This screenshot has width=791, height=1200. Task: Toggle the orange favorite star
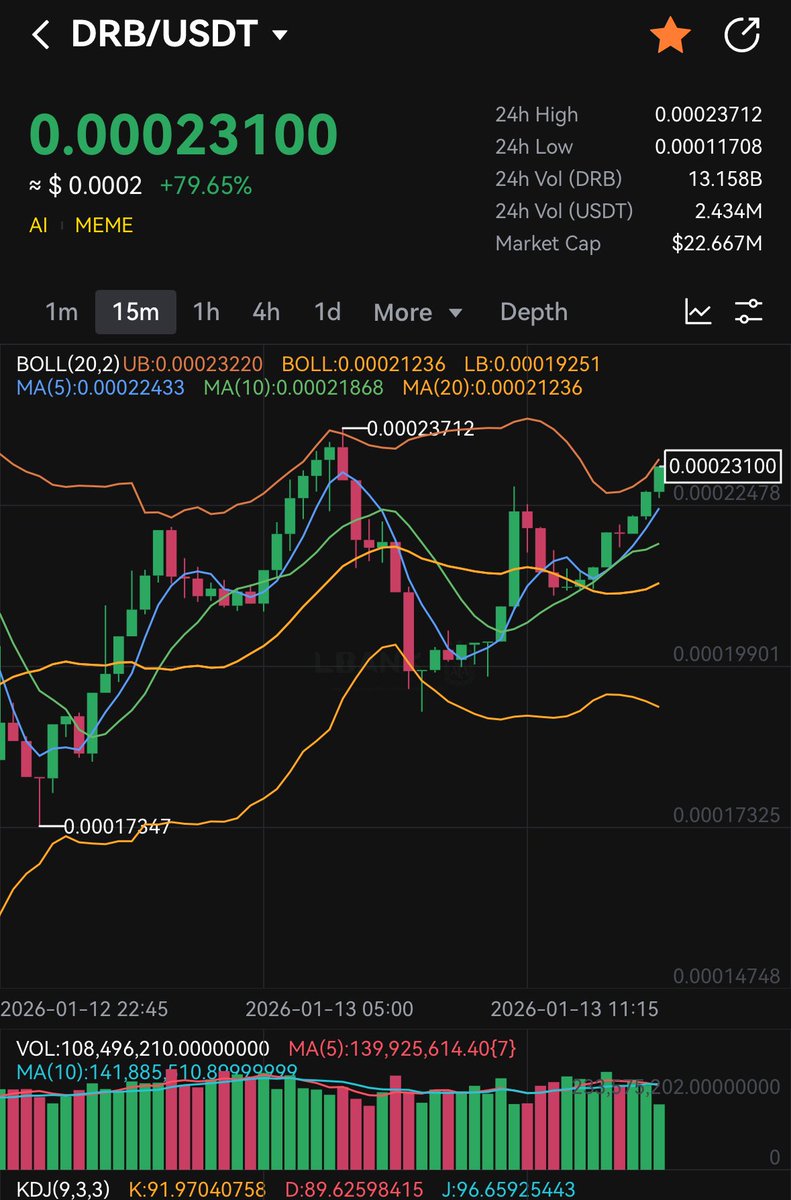(x=670, y=36)
